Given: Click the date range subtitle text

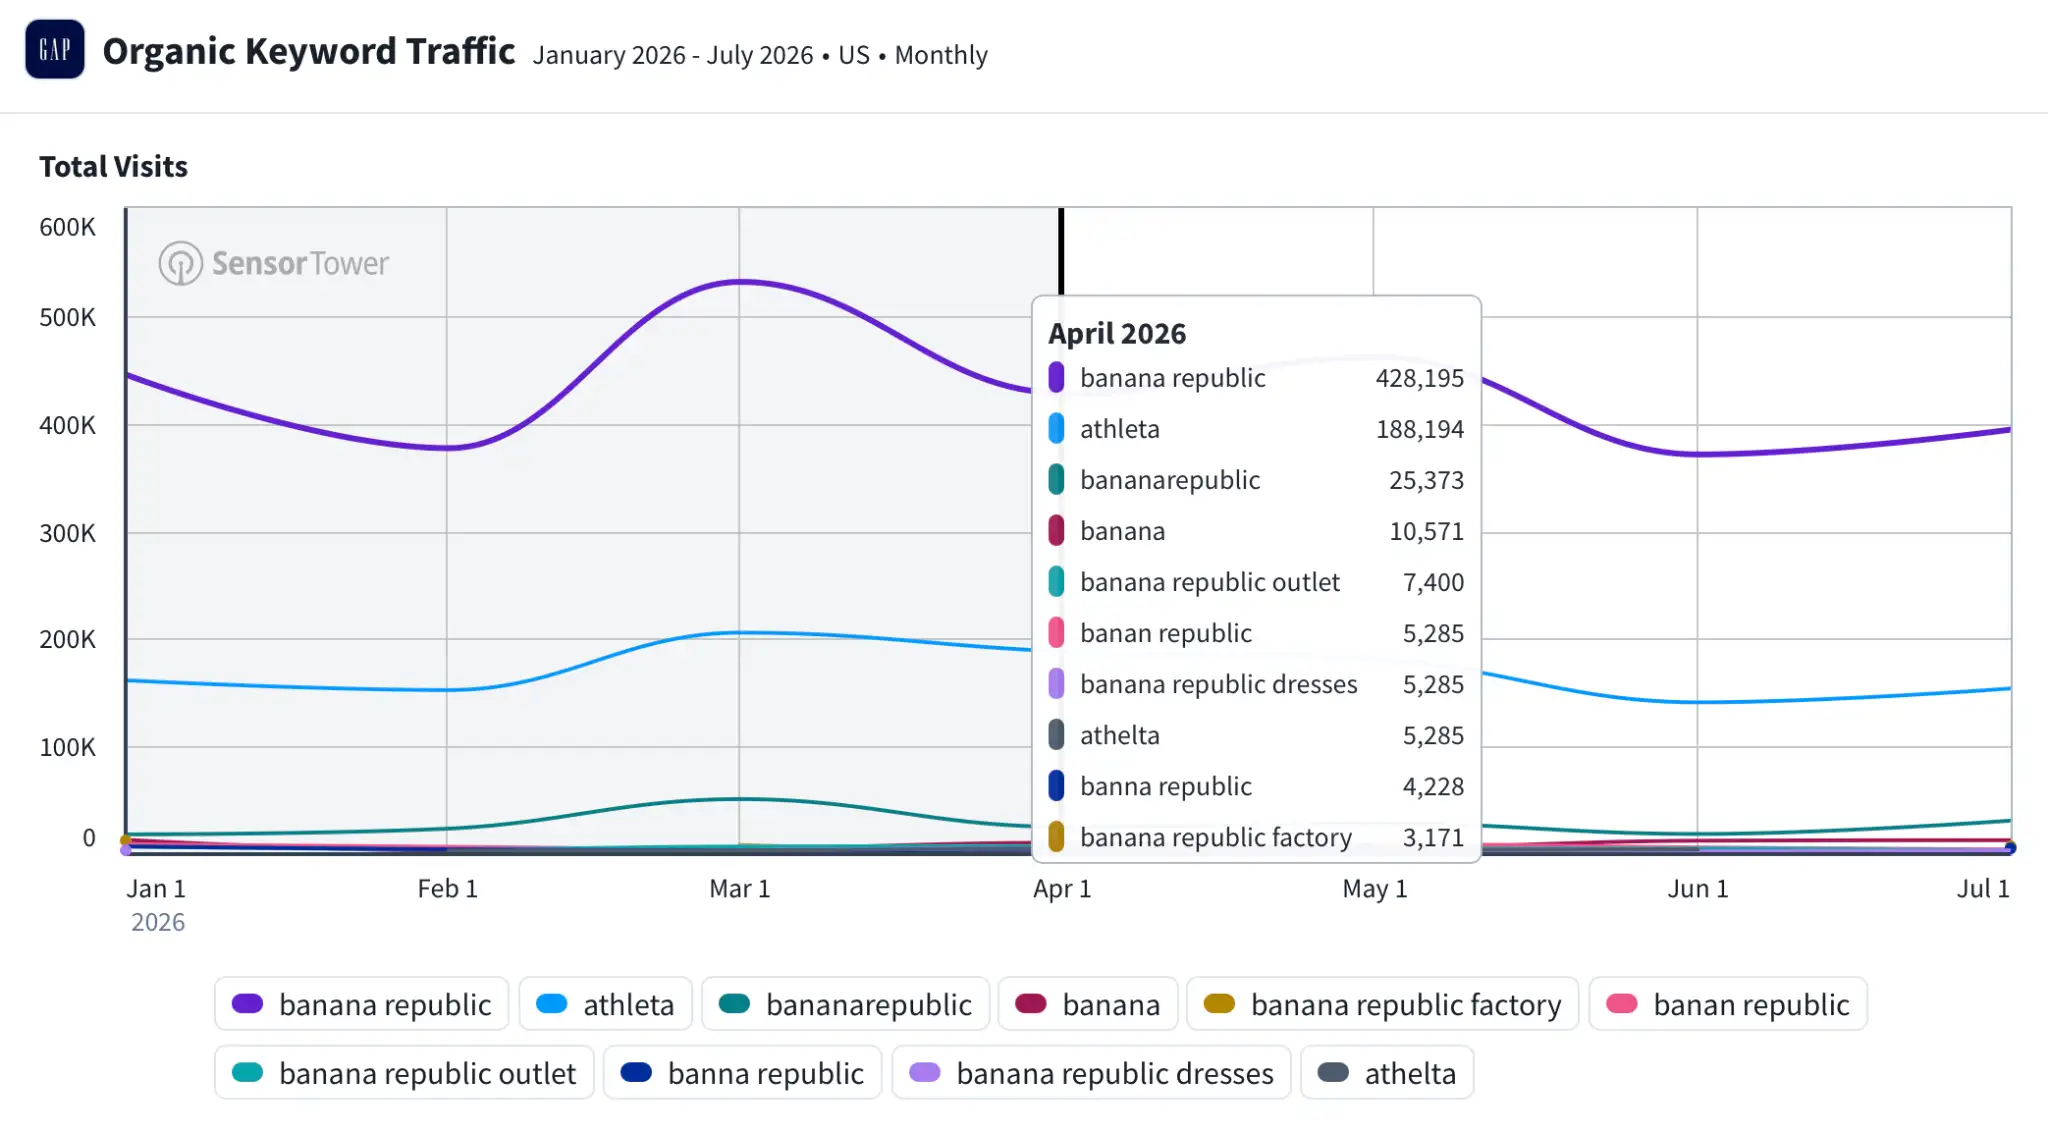Looking at the screenshot, I should tap(760, 55).
